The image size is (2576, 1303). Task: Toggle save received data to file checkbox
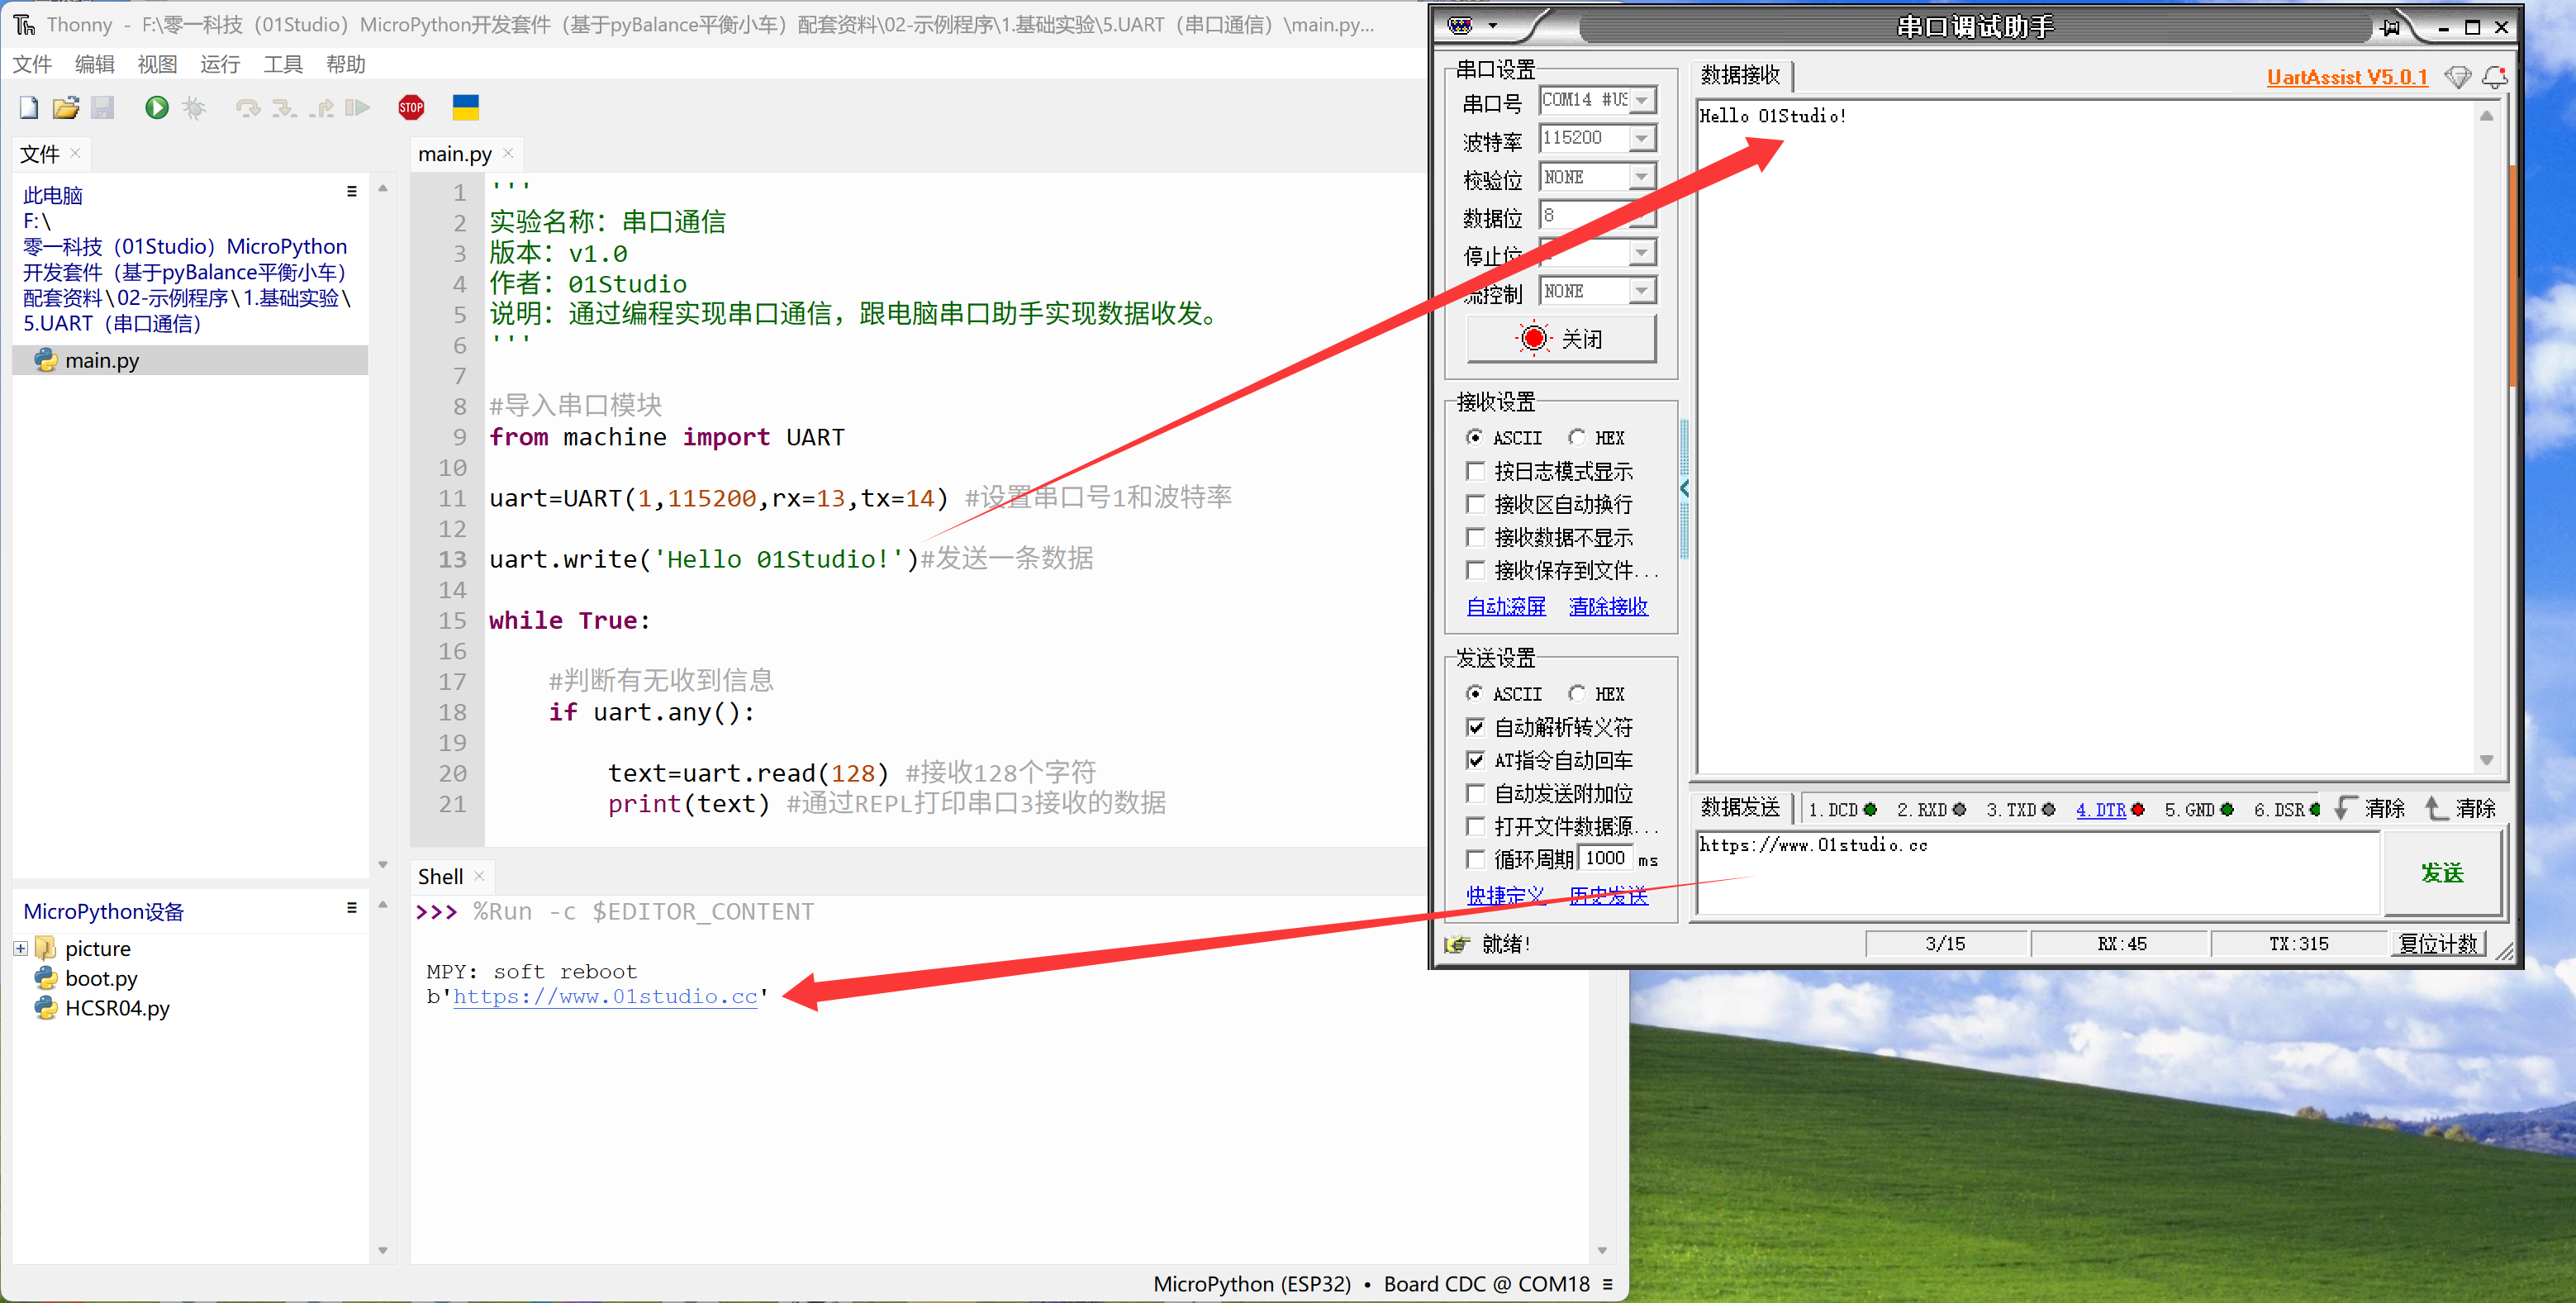tap(1475, 570)
